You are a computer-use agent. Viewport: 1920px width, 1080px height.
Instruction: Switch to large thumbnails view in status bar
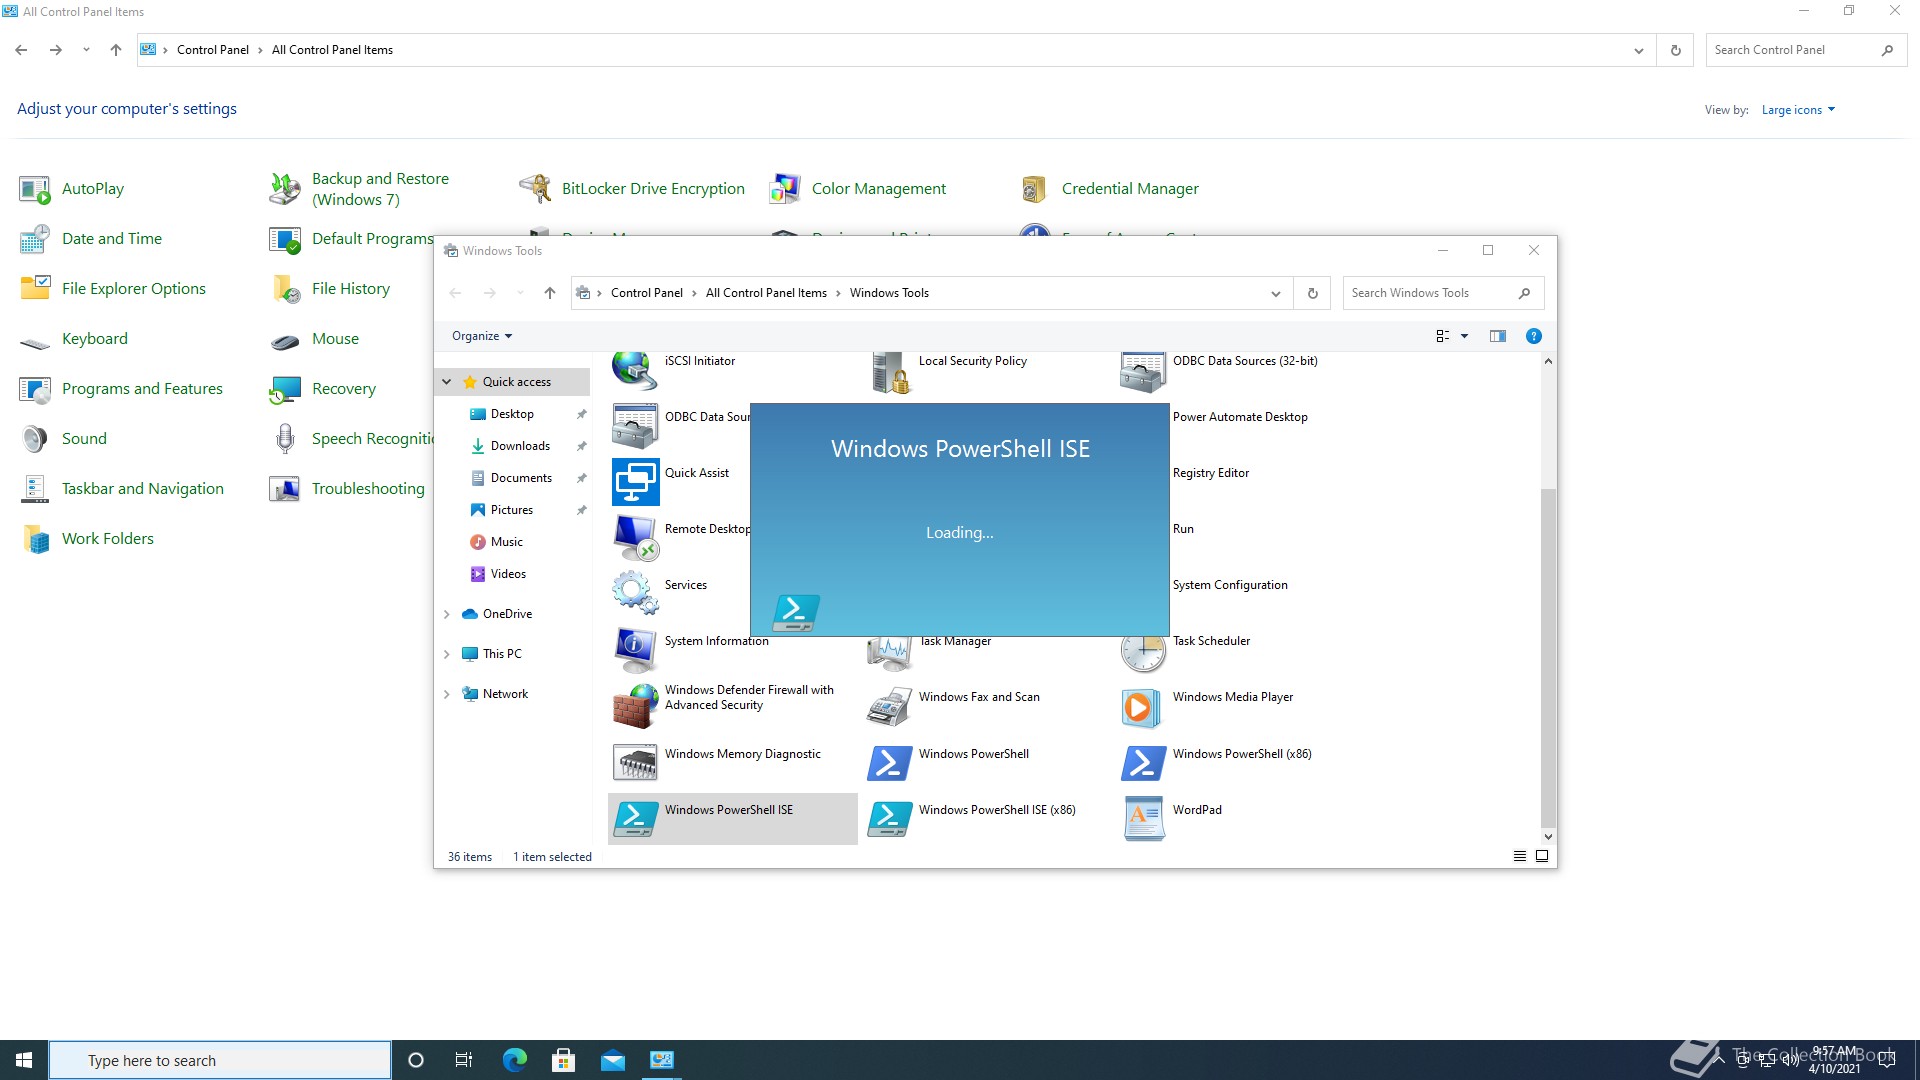coord(1541,856)
